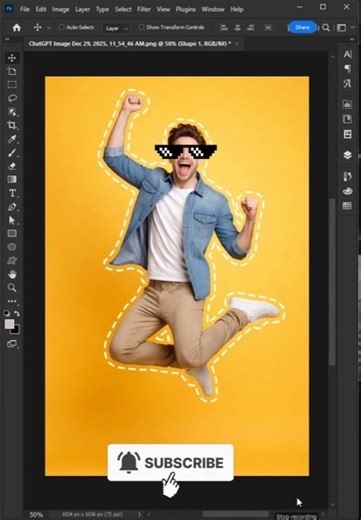Select the Crop tool
Screen dimensions: 361x520
[x=12, y=125]
